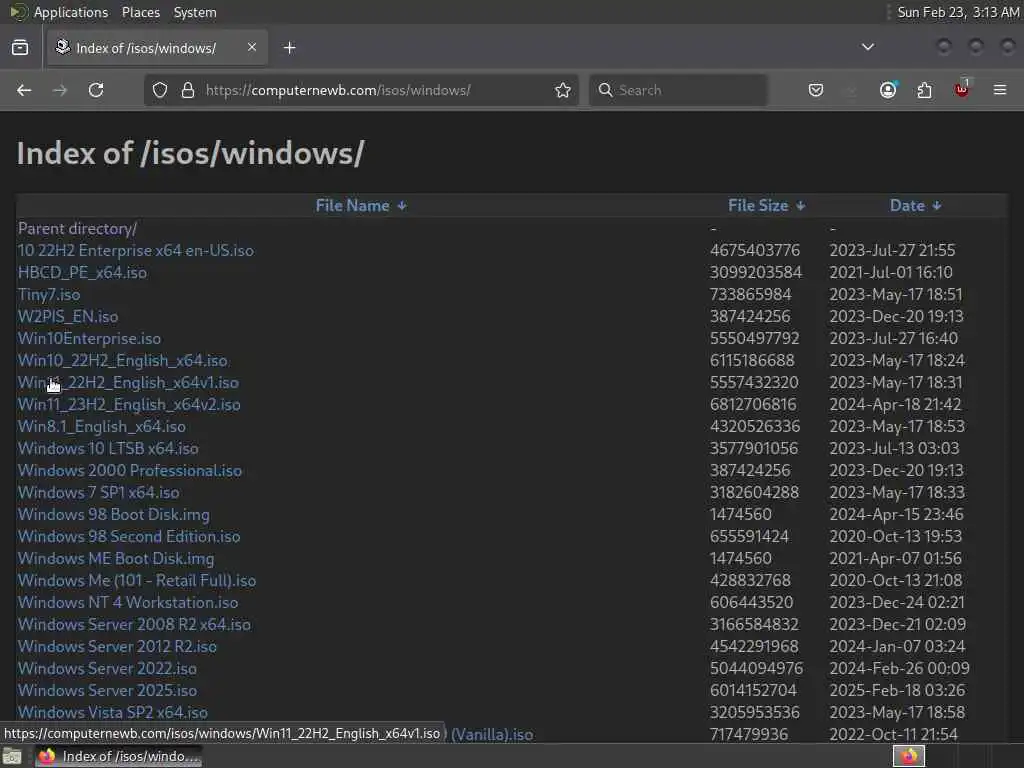
Task: Open the Tiny7.iso link
Action: 49,295
